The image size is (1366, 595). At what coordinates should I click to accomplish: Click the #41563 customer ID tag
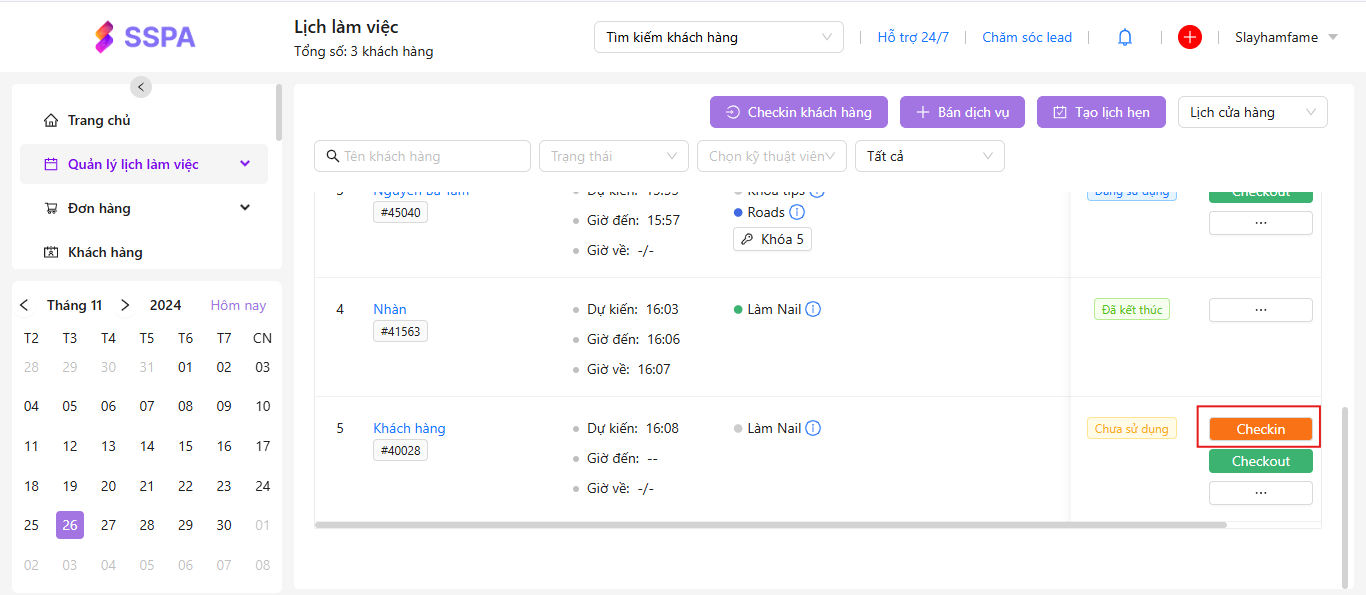point(401,331)
